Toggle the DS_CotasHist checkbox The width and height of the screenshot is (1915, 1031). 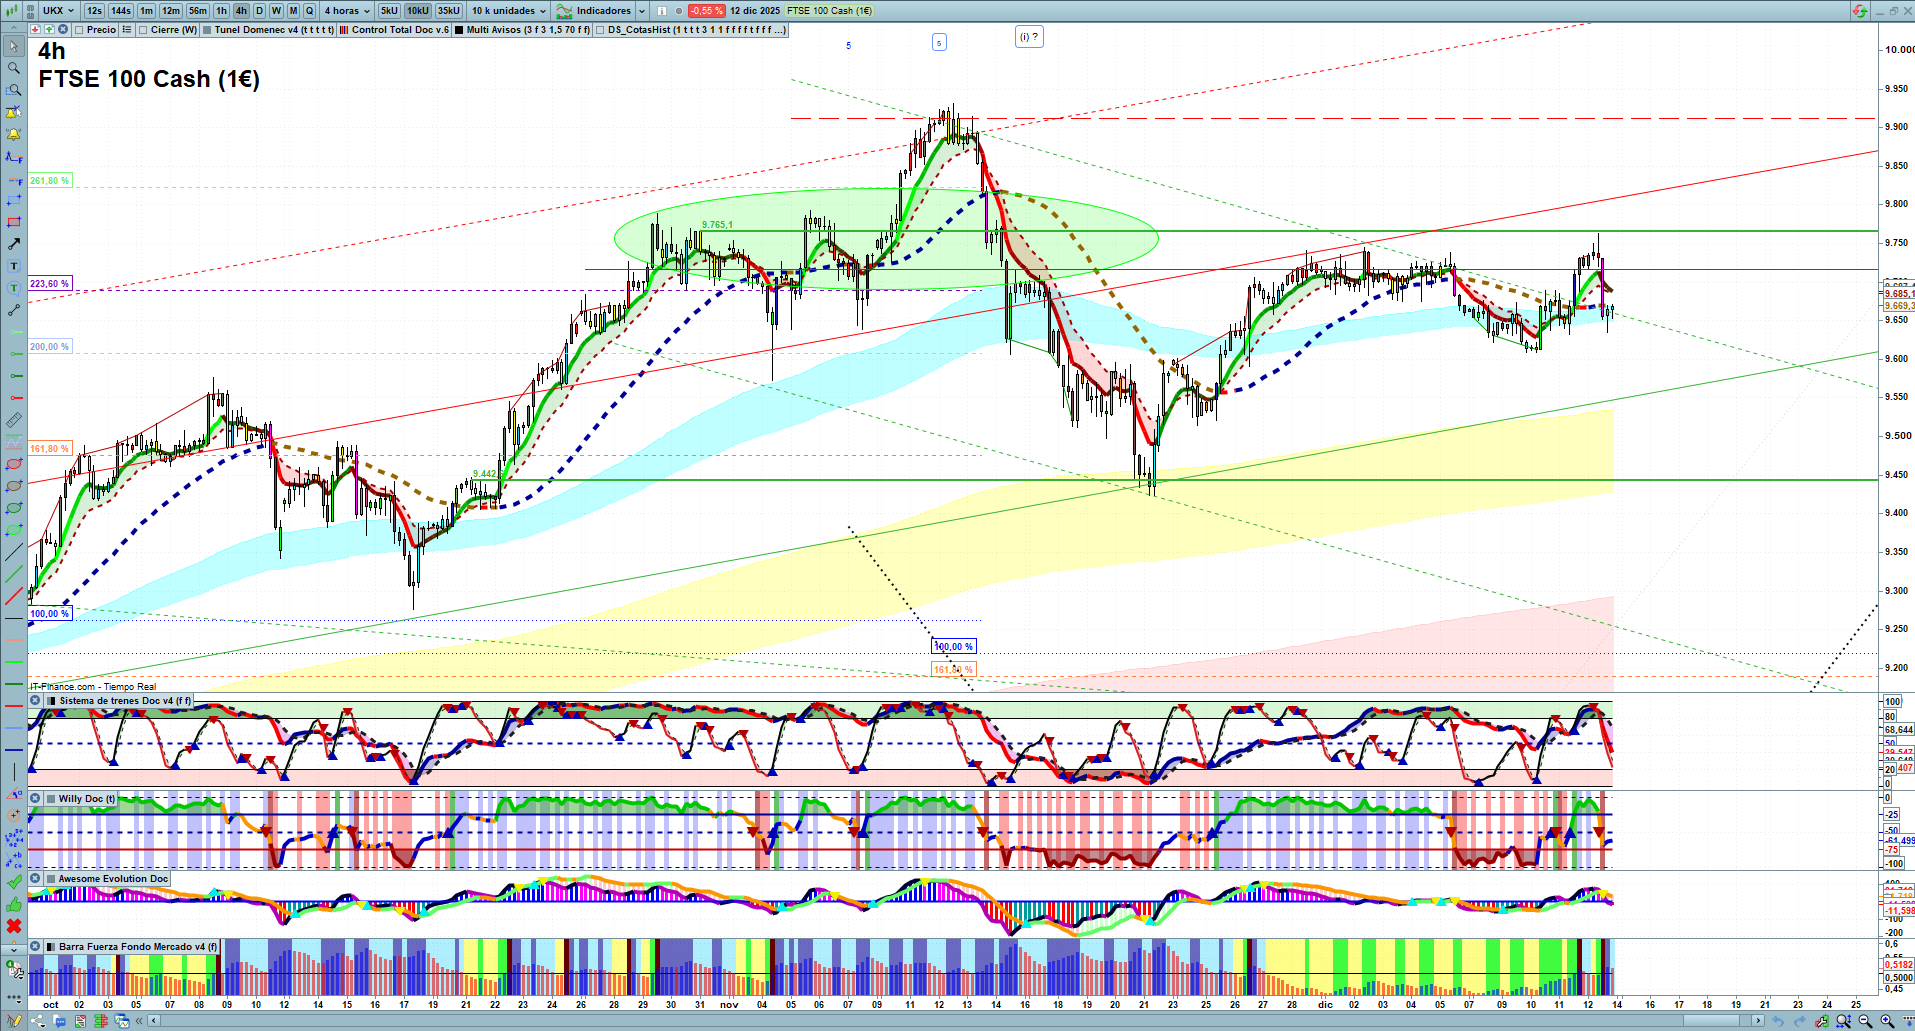[600, 30]
